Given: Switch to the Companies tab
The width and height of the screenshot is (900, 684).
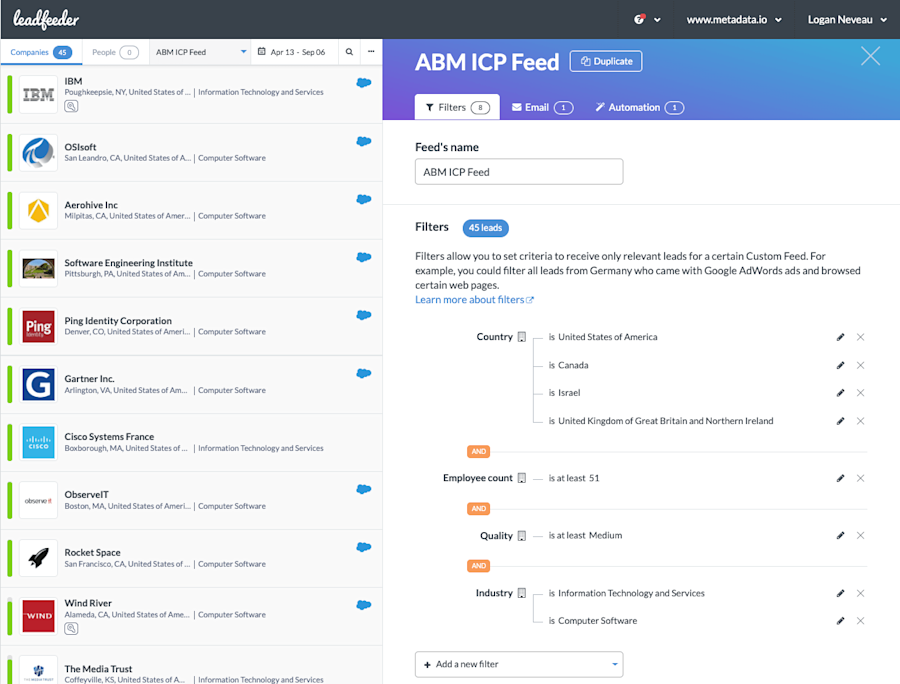Looking at the screenshot, I should click(x=41, y=52).
